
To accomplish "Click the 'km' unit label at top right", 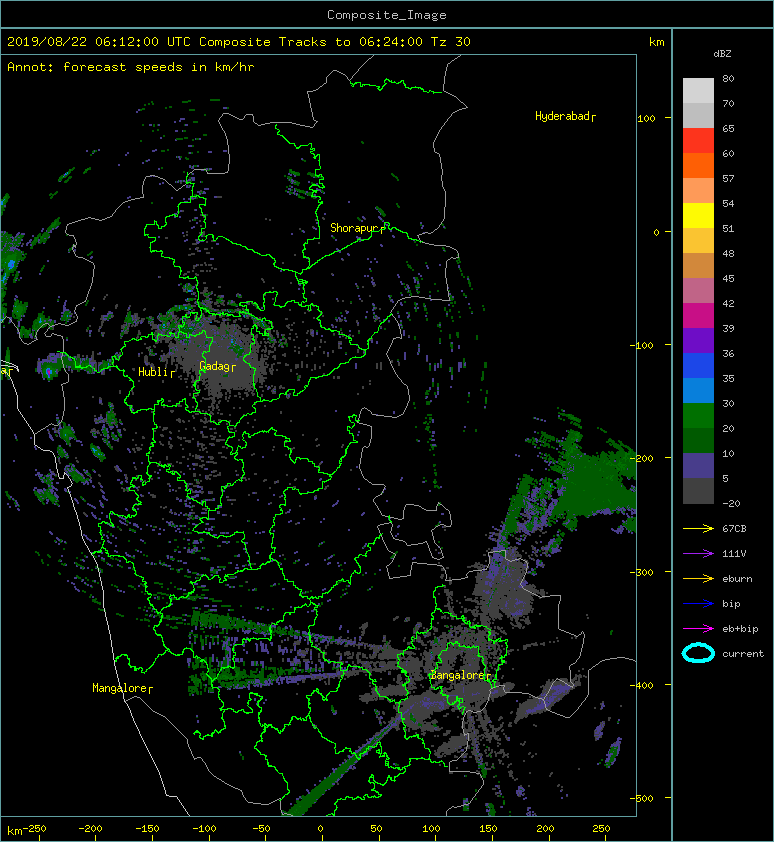I will click(x=656, y=42).
